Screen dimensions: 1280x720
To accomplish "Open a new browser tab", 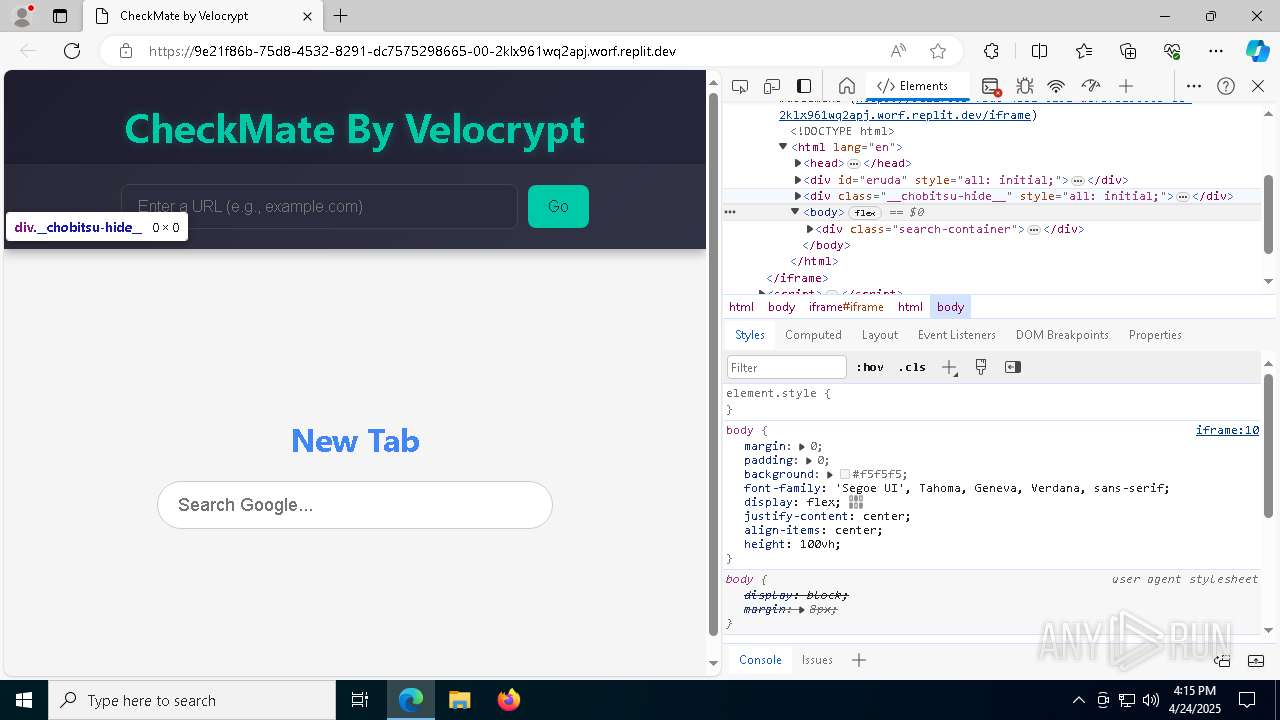I will pos(340,16).
